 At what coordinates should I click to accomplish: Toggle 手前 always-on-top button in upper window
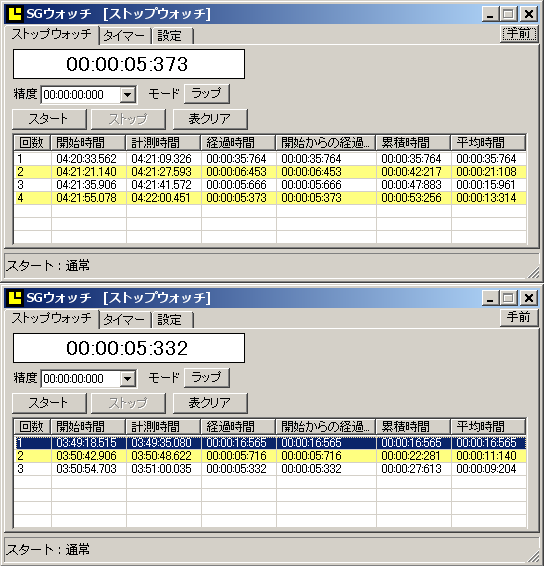[519, 34]
